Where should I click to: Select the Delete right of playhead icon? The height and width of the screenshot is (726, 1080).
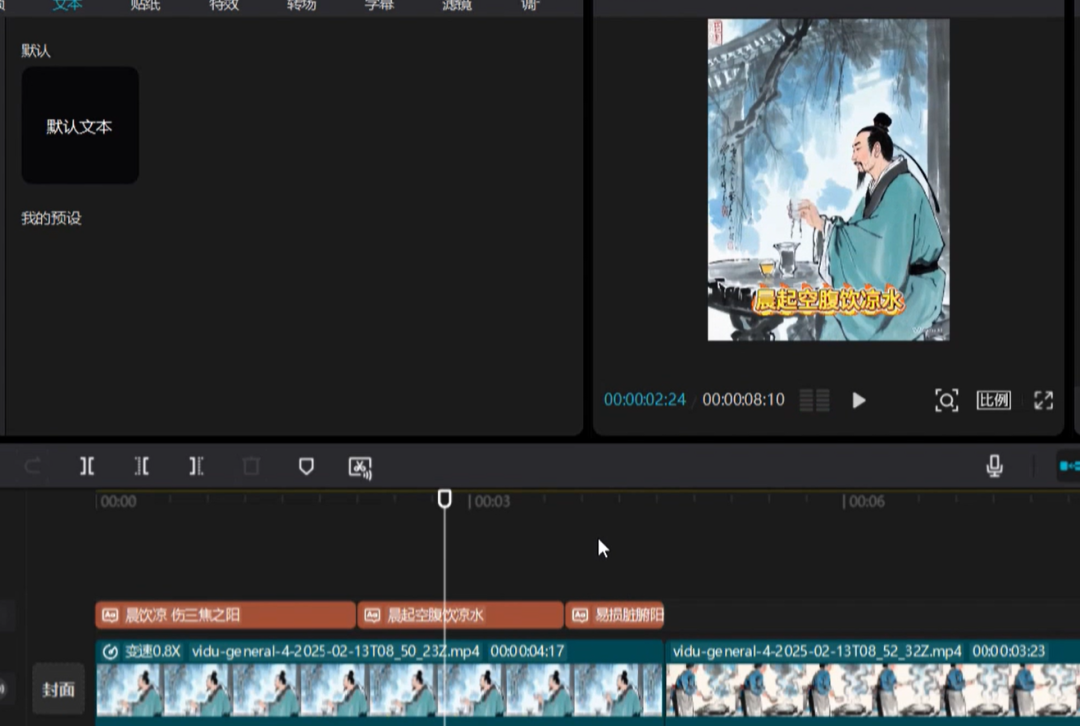(x=196, y=466)
